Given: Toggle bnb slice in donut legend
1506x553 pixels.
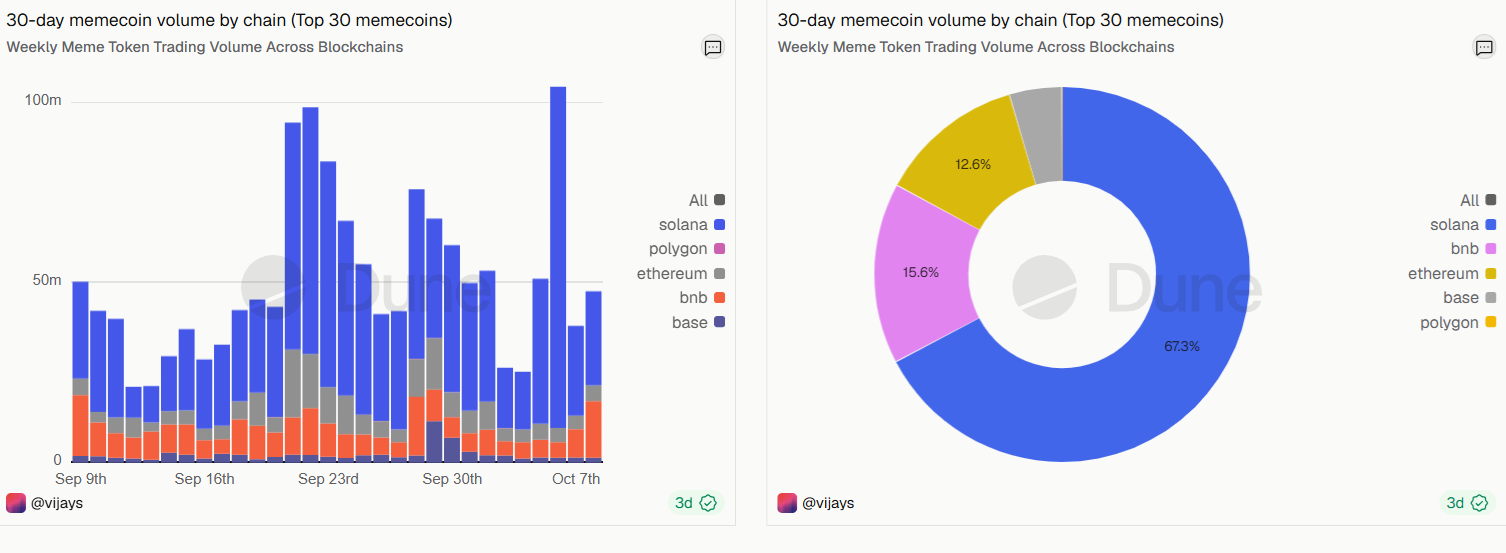Looking at the screenshot, I should click(x=1474, y=249).
